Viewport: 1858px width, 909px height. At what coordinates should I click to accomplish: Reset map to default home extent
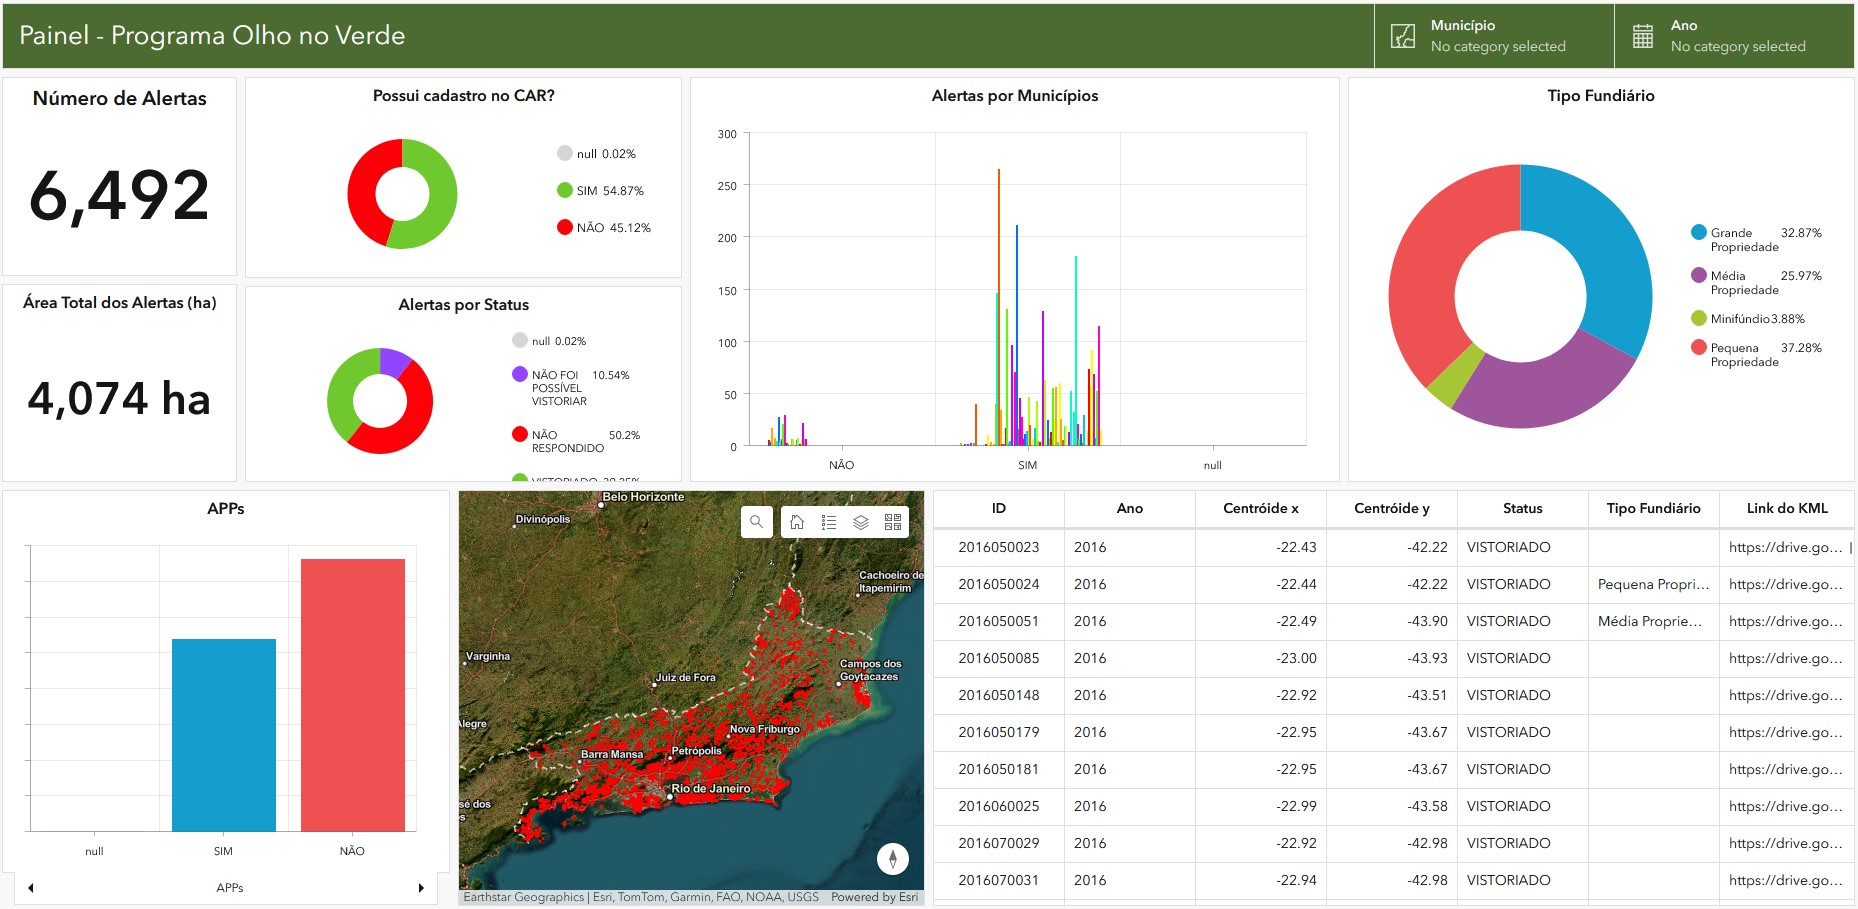click(x=797, y=522)
